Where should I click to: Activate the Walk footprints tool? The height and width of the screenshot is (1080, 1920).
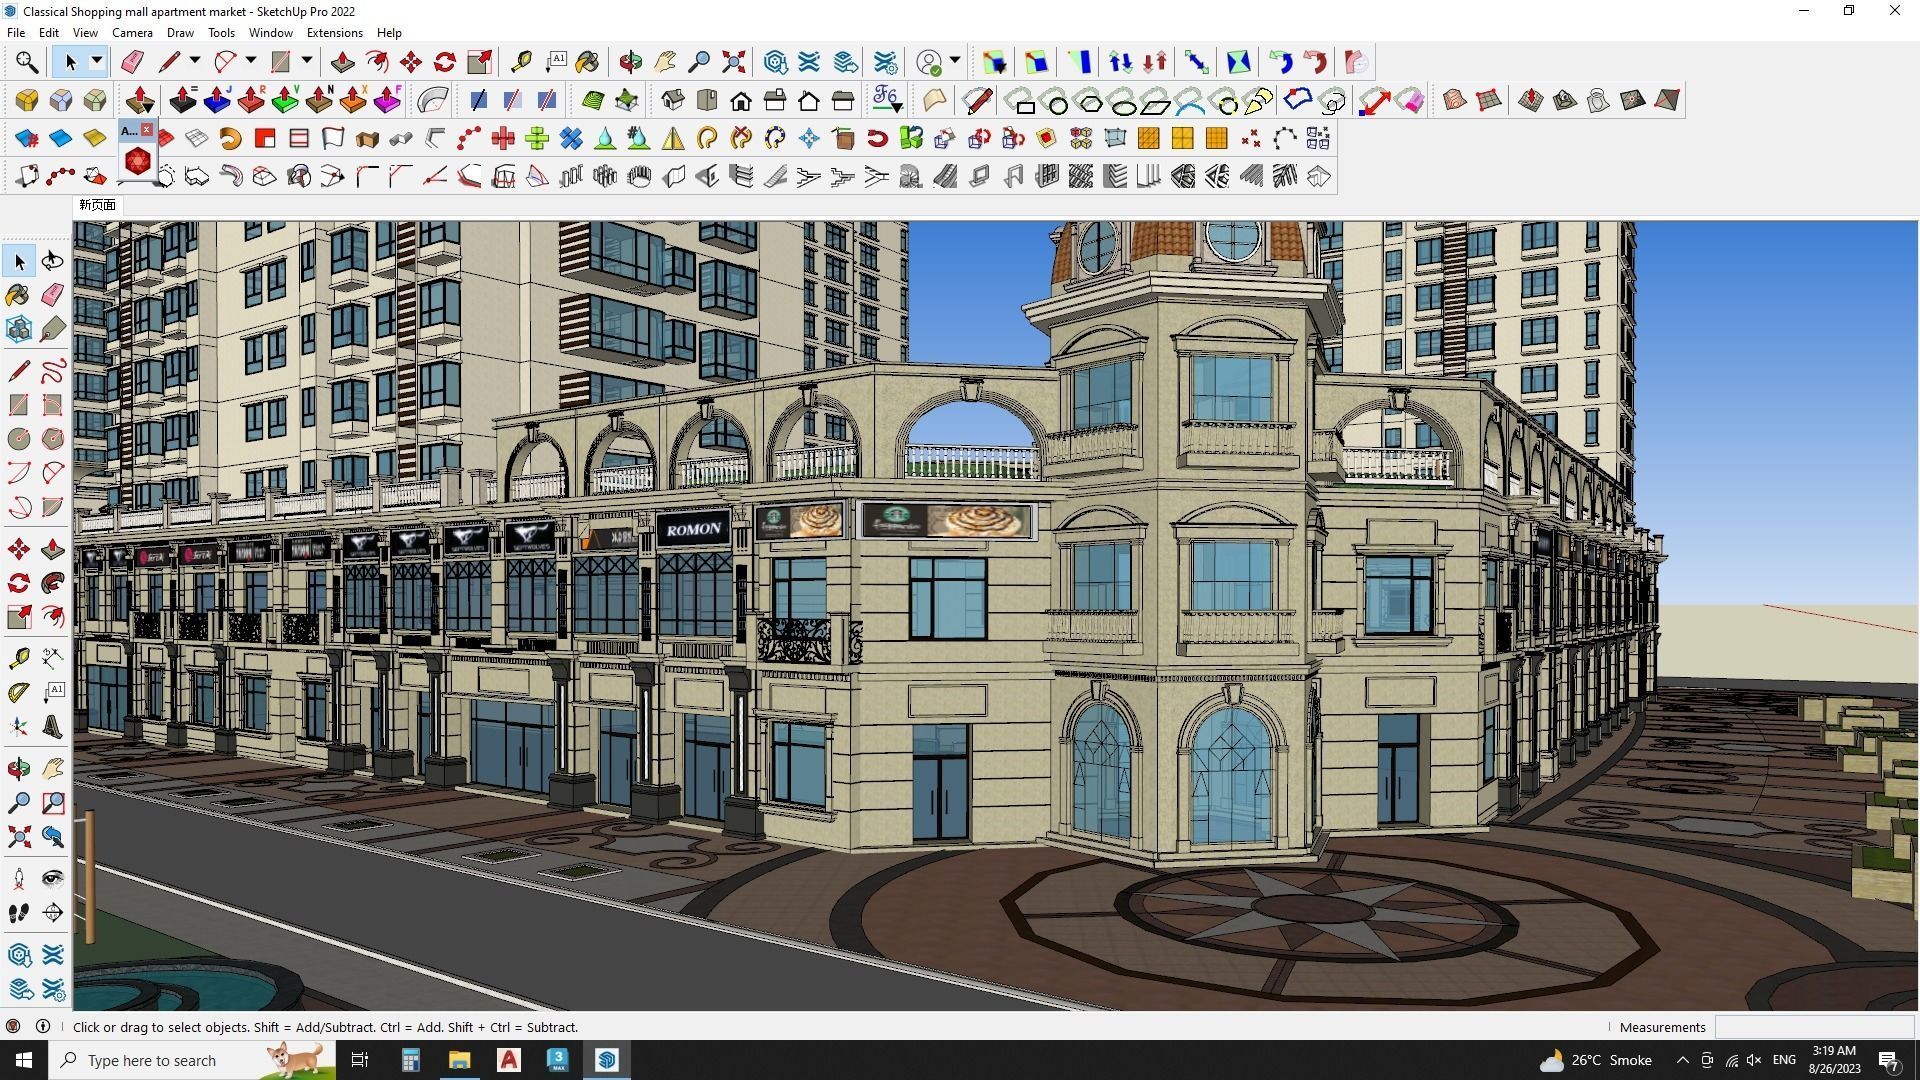coord(19,913)
